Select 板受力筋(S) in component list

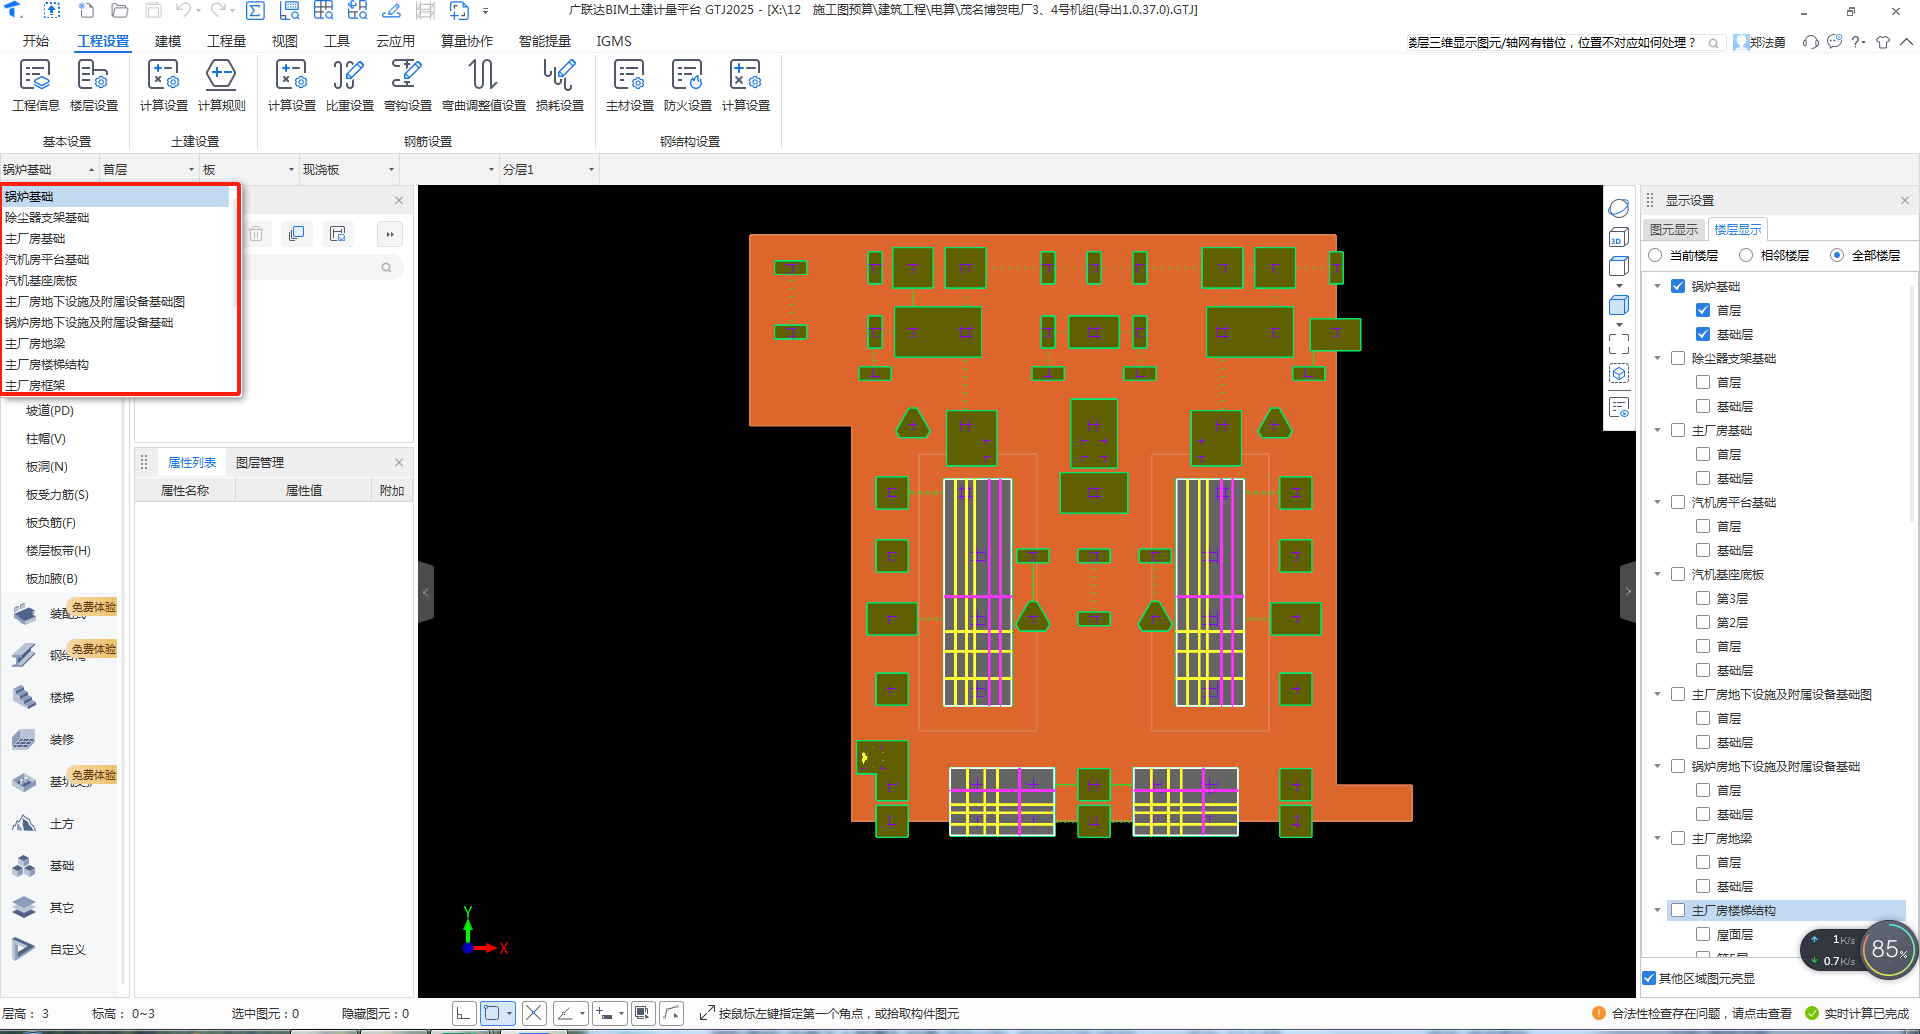57,494
